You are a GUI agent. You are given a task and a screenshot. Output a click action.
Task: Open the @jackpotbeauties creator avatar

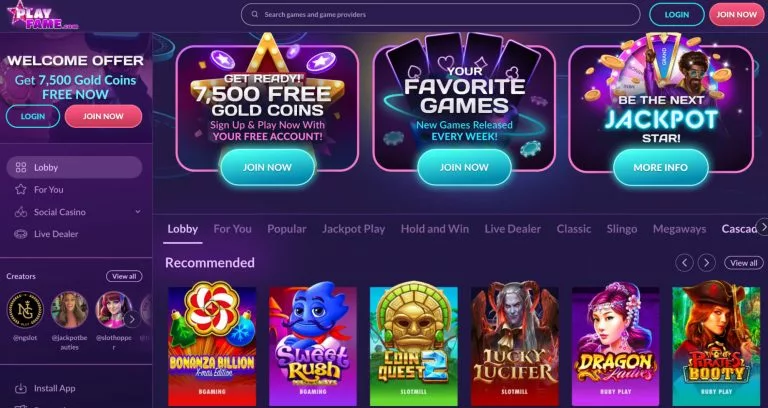pos(70,310)
